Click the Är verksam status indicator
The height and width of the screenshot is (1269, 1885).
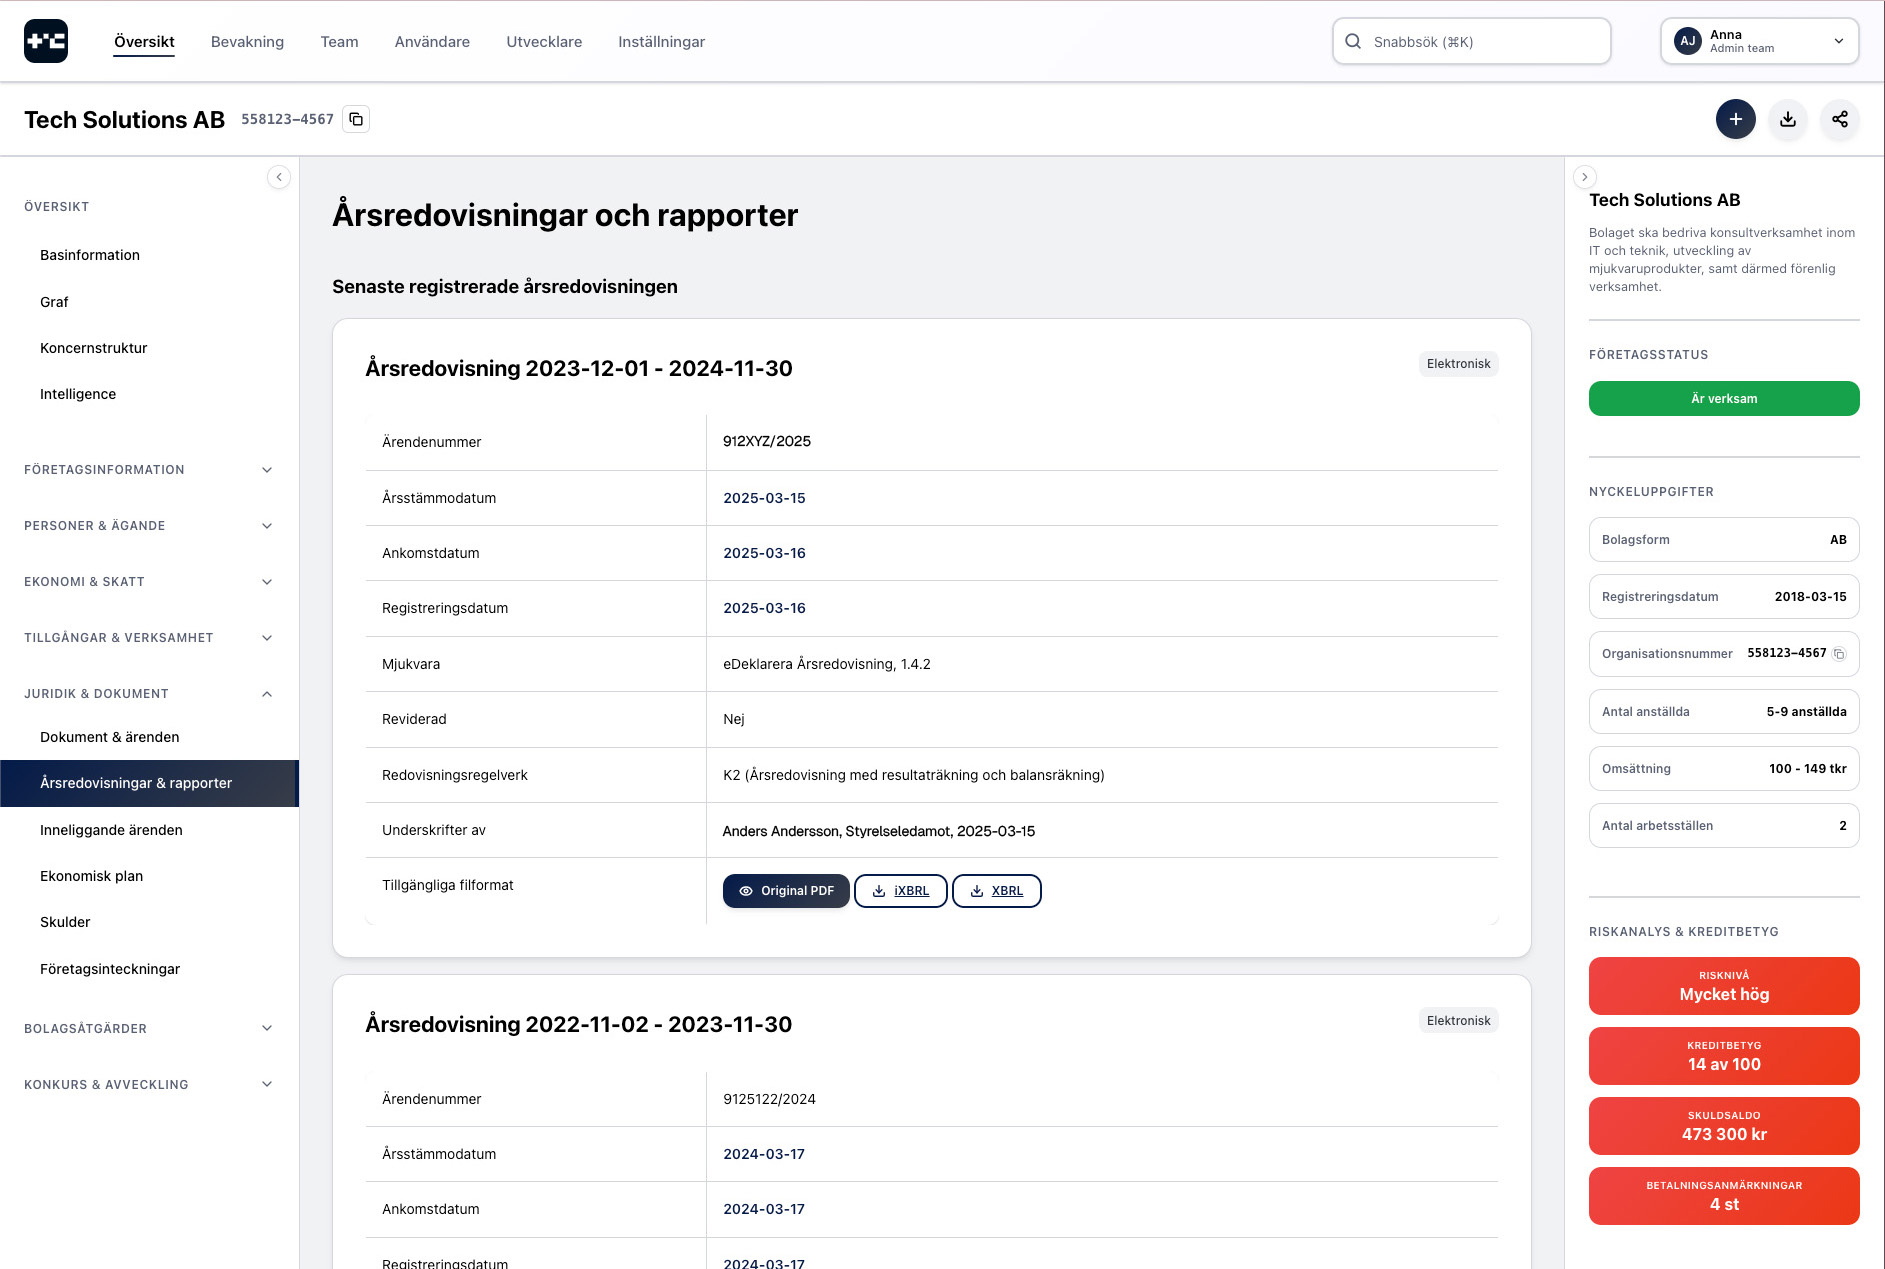[1723, 398]
